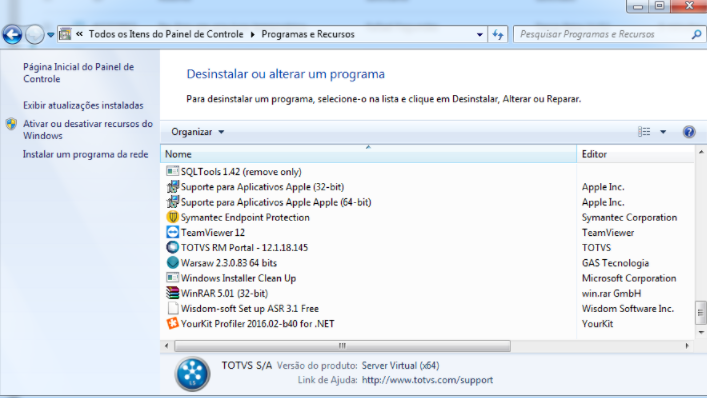Image resolution: width=707 pixels, height=398 pixels.
Task: Select Warsaw 2.3.0.83 64 bits
Action: pos(229,263)
